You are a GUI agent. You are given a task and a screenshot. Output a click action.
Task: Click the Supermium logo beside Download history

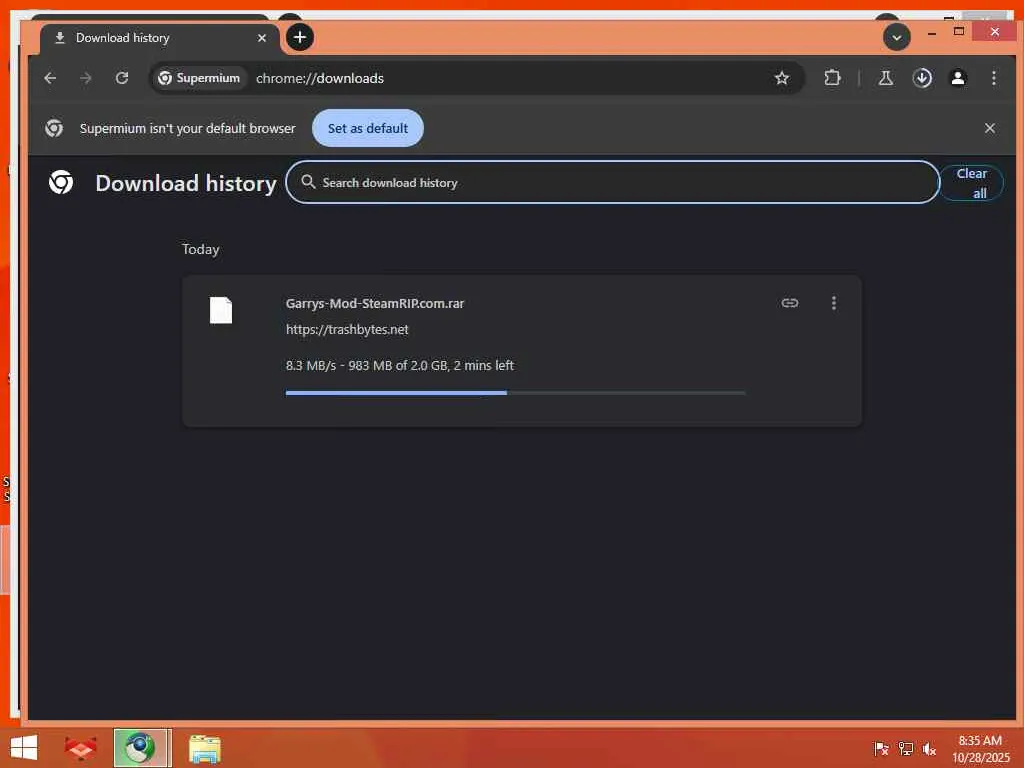click(61, 182)
